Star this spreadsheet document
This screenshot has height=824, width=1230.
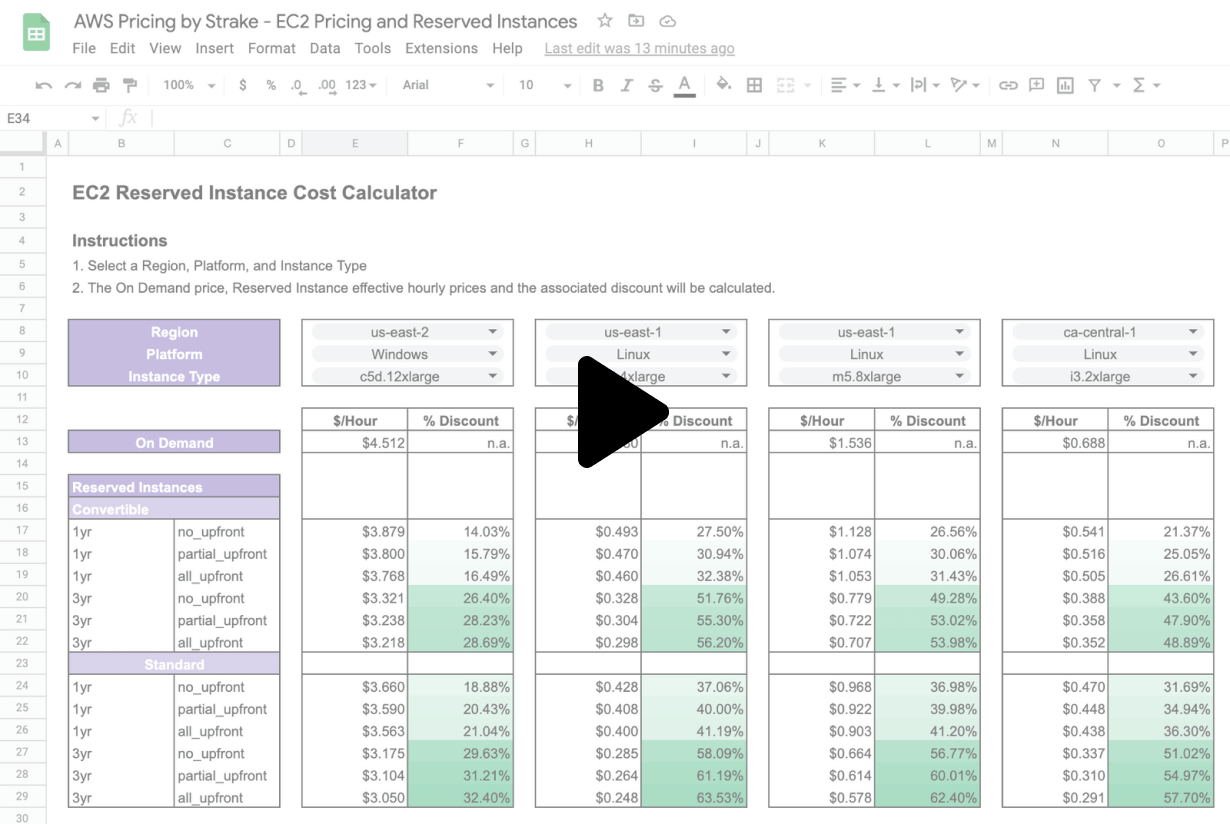pyautogui.click(x=605, y=21)
